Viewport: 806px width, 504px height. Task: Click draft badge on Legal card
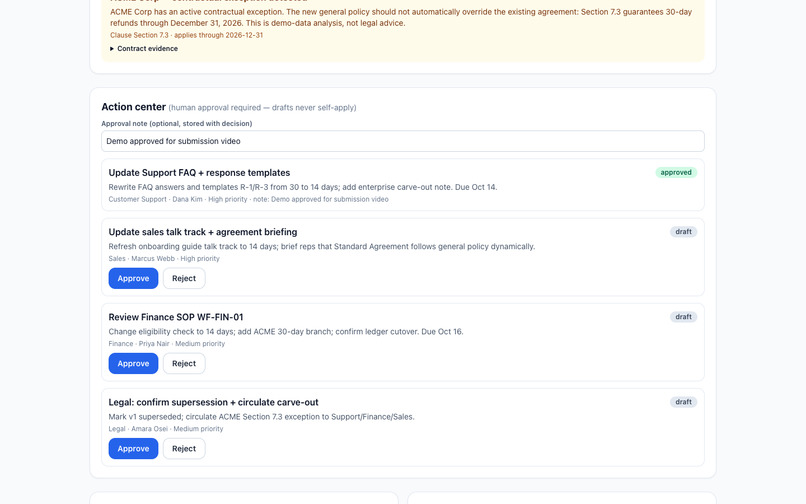[683, 402]
